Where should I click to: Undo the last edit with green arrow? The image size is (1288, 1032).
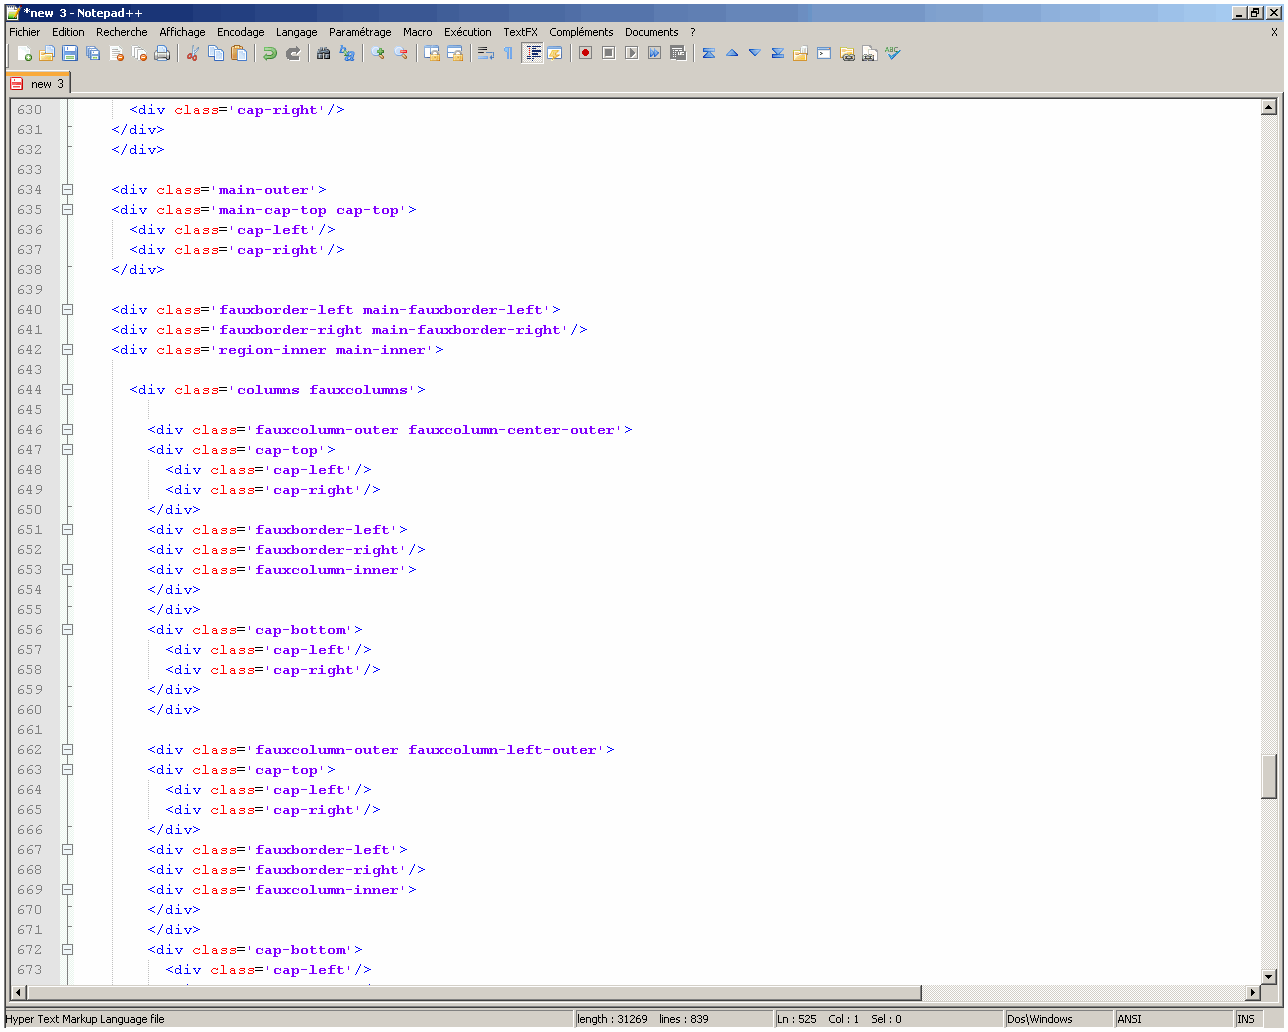[x=269, y=53]
